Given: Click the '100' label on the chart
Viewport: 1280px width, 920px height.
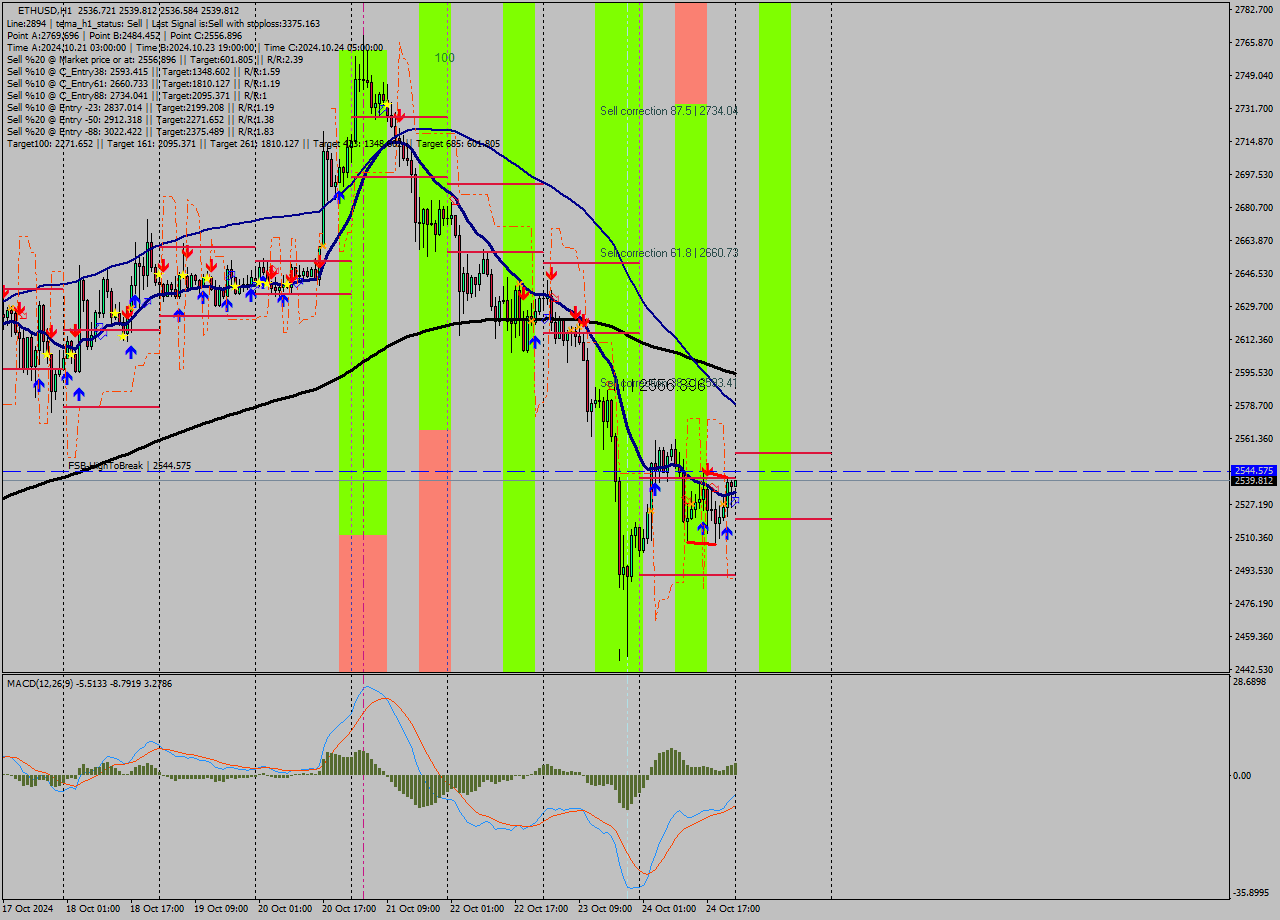Looking at the screenshot, I should click(x=445, y=58).
